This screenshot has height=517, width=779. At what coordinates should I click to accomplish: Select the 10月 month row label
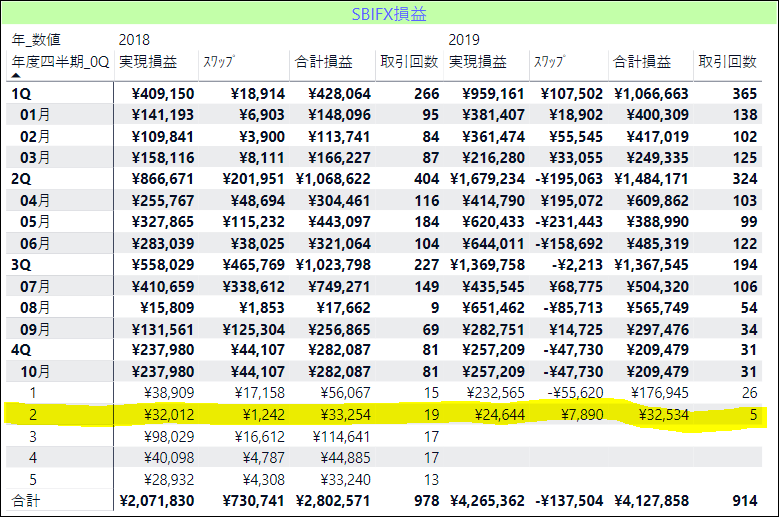pyautogui.click(x=35, y=371)
